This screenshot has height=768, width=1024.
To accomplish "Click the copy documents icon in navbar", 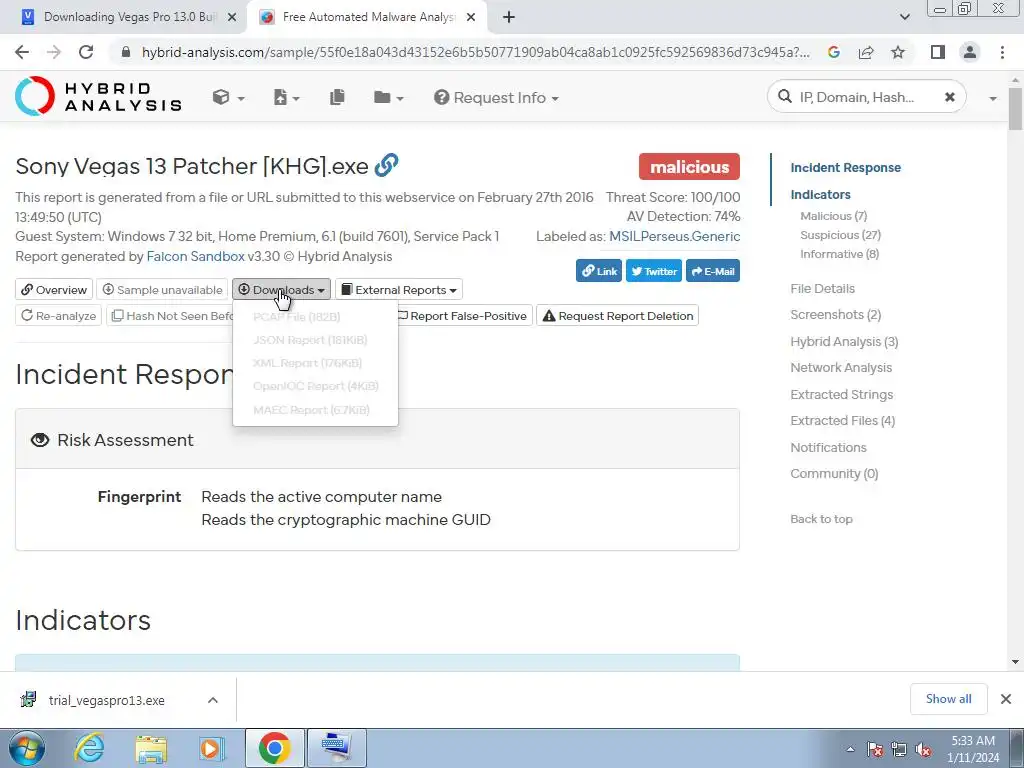I will pyautogui.click(x=337, y=97).
